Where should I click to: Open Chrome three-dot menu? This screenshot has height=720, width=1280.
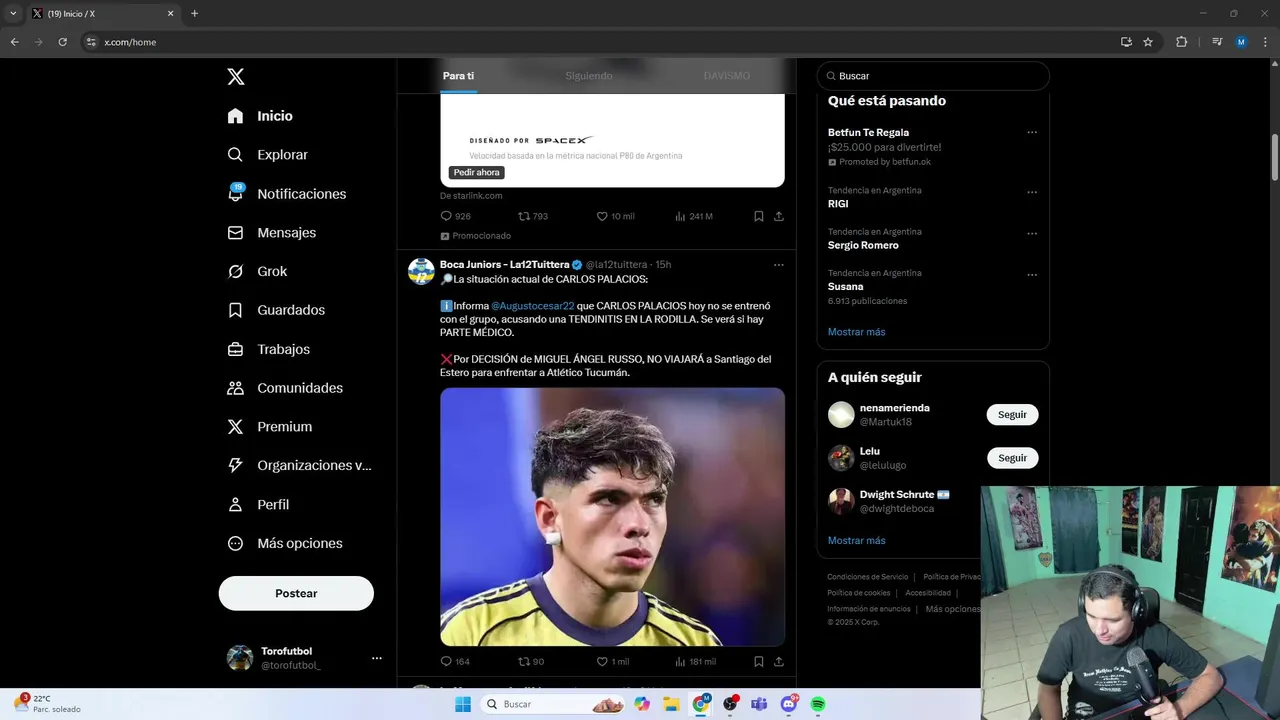coord(1266,42)
